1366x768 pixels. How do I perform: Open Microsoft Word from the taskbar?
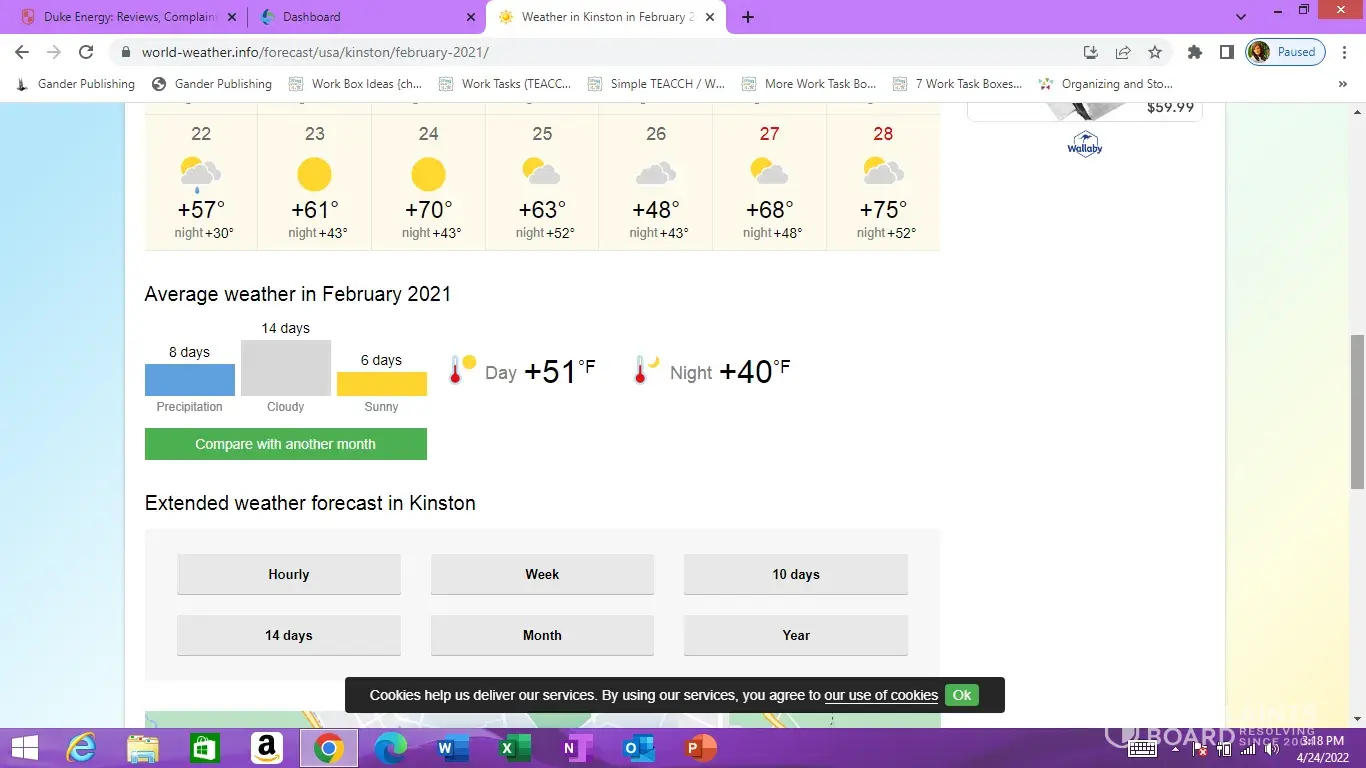click(452, 748)
